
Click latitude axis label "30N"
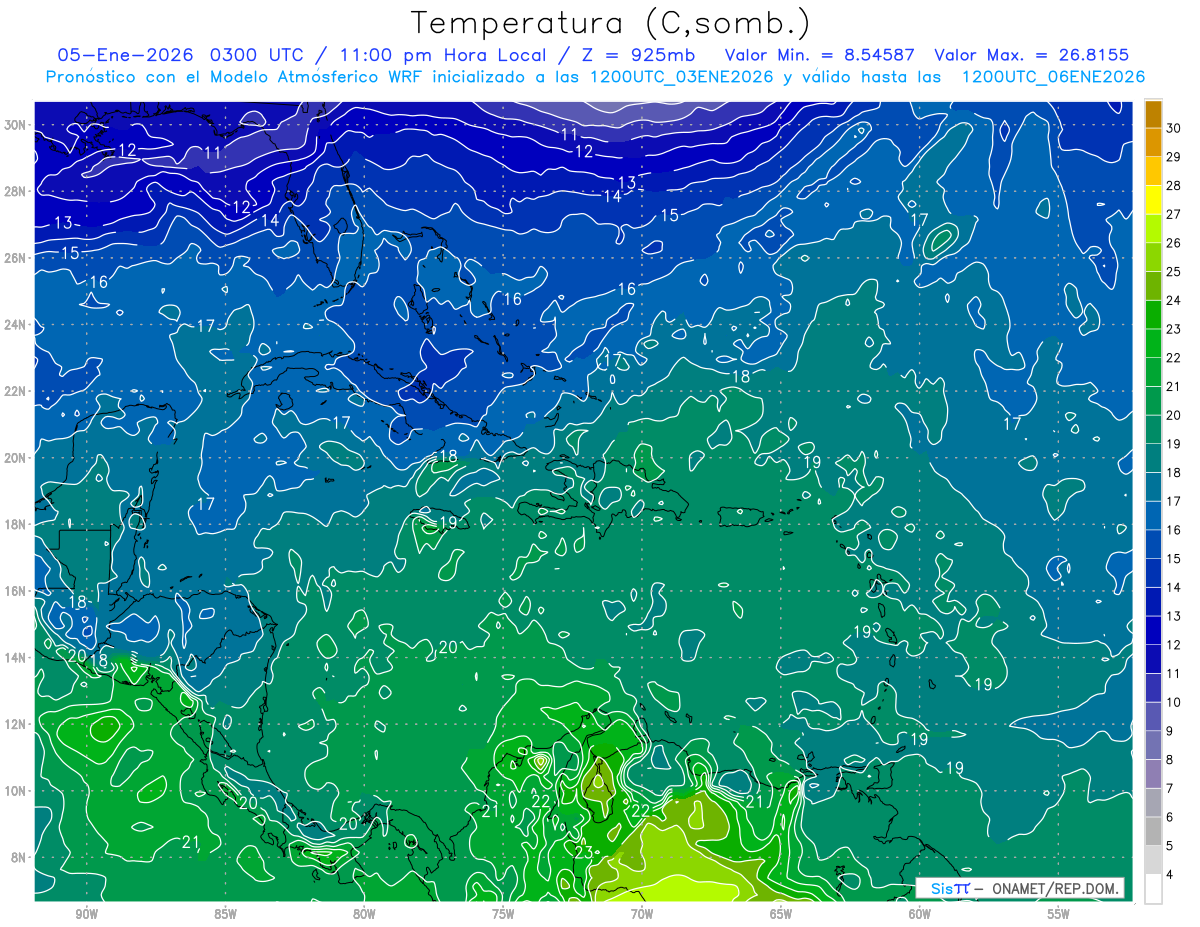16,125
